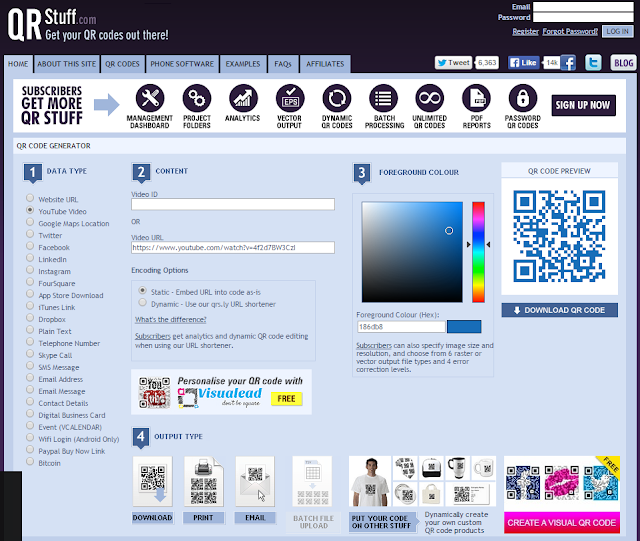This screenshot has width=640, height=541.
Task: Click the Visualead personalise QR banner
Action: 221,392
